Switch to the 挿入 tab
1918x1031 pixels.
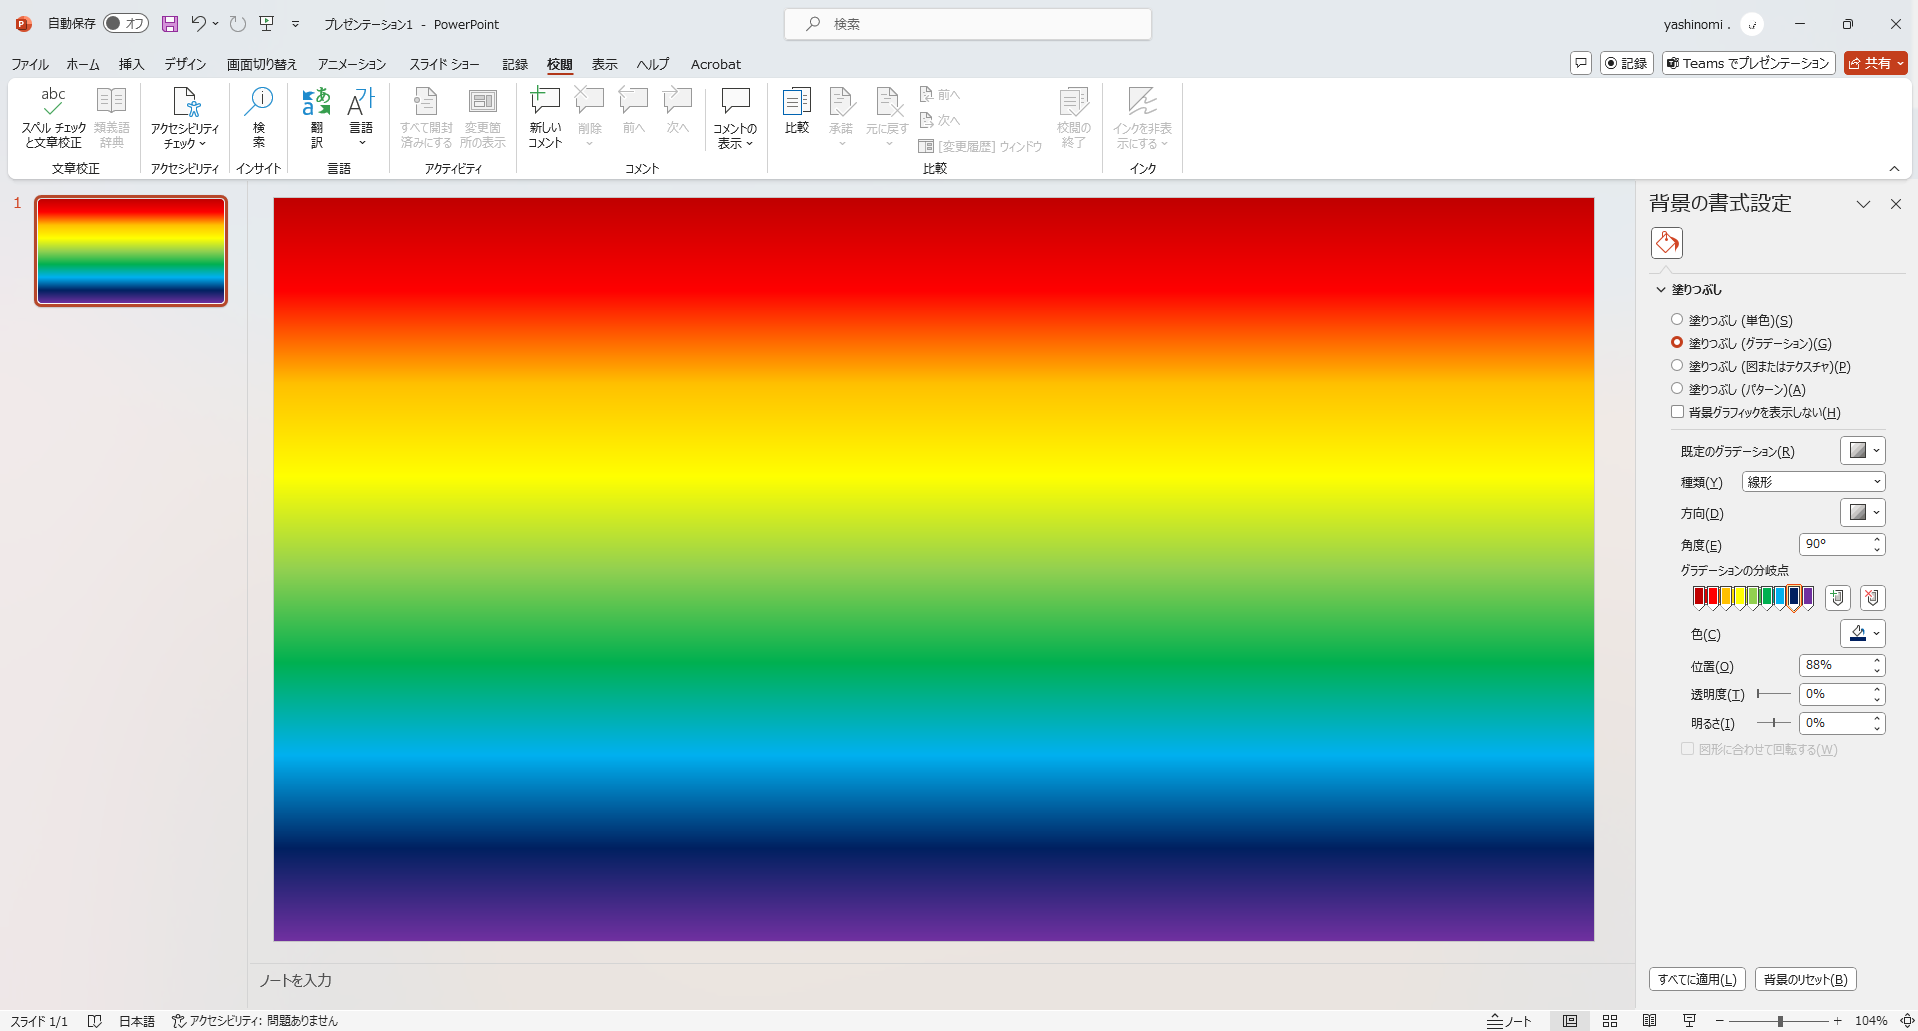(132, 64)
